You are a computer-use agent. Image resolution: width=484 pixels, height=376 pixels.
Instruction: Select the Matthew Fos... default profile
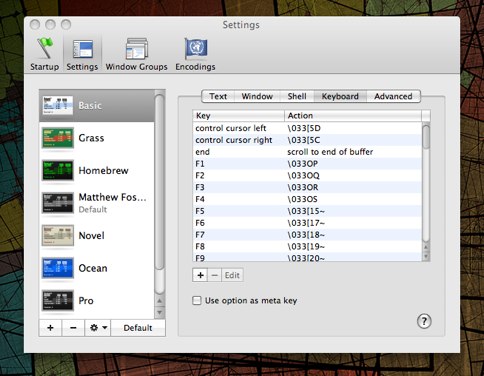(x=97, y=203)
